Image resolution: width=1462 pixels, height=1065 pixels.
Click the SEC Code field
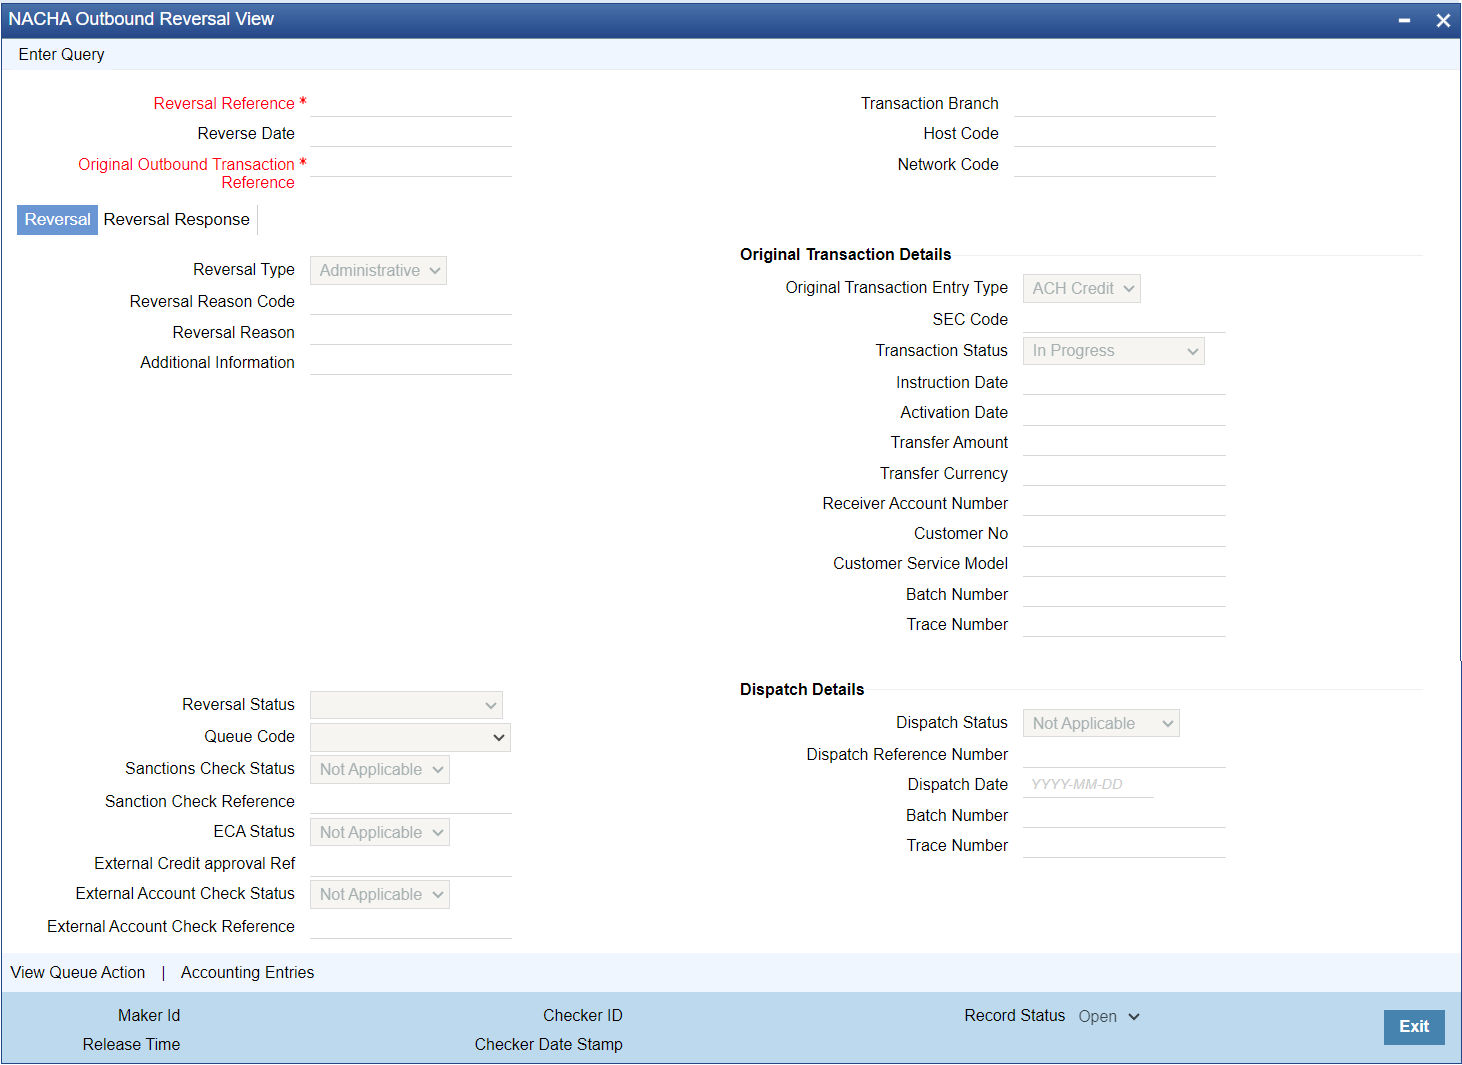pos(1124,320)
